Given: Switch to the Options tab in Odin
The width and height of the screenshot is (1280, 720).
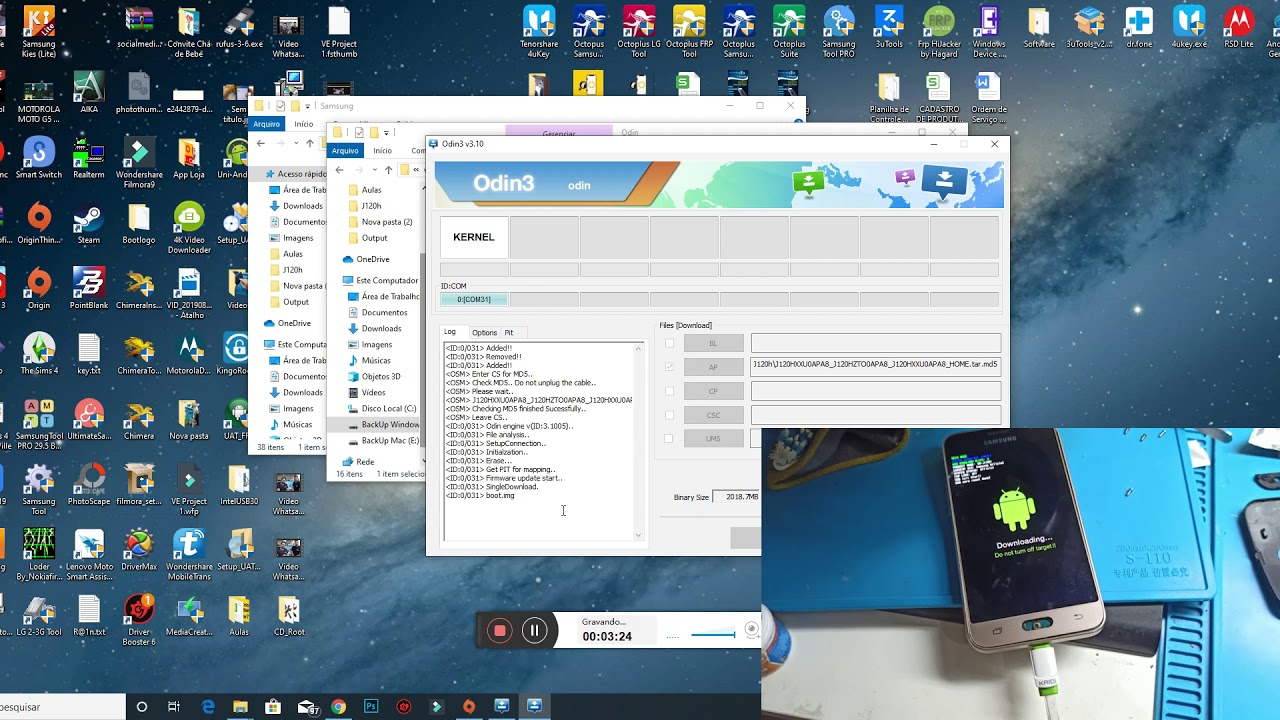Looking at the screenshot, I should coord(484,332).
